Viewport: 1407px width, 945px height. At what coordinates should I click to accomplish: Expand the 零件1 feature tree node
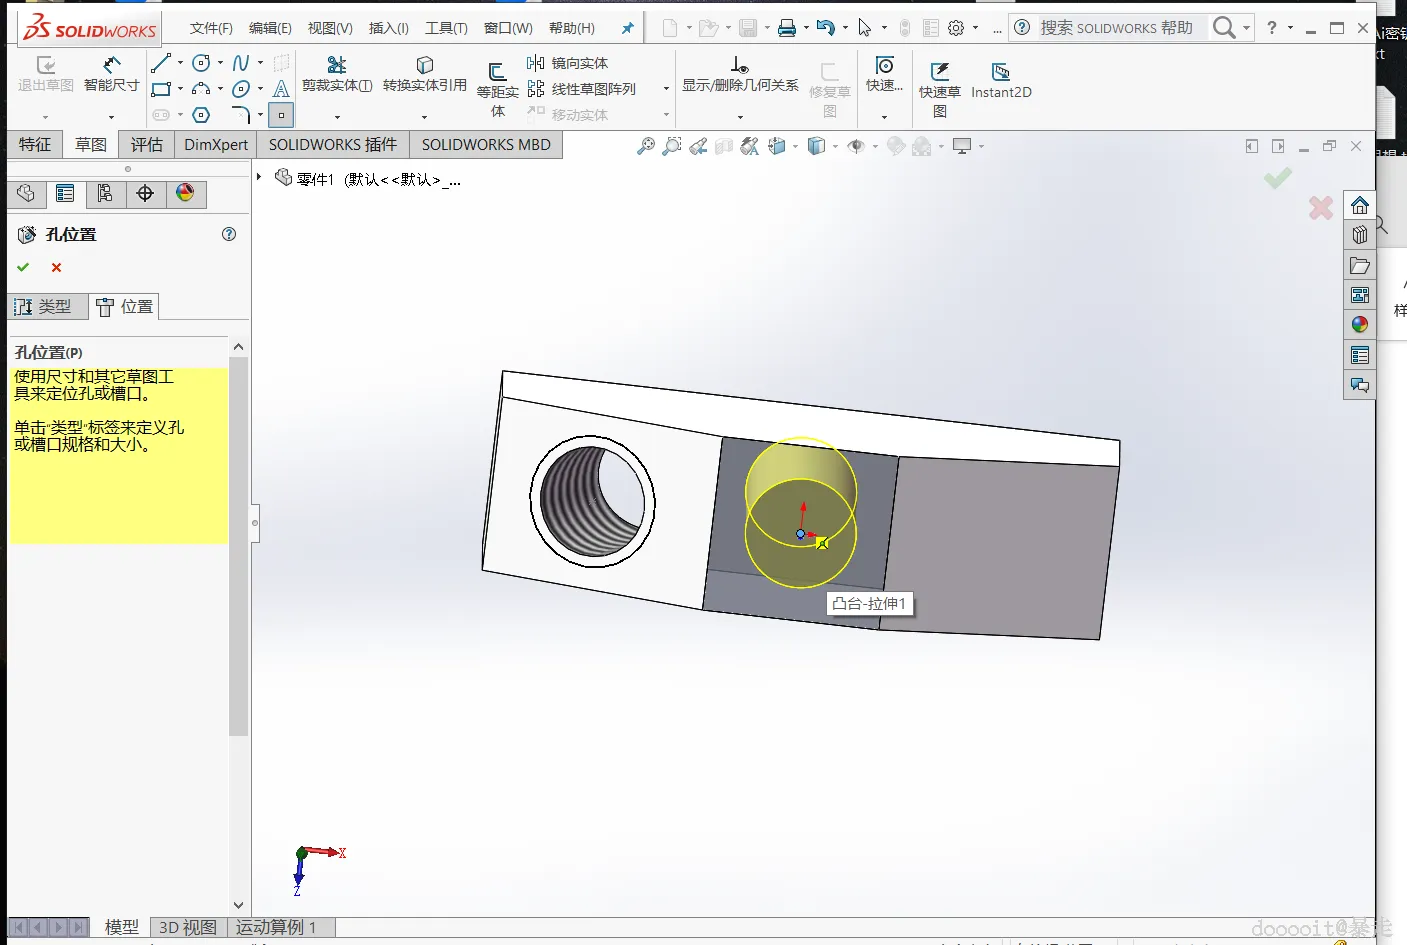(x=259, y=177)
